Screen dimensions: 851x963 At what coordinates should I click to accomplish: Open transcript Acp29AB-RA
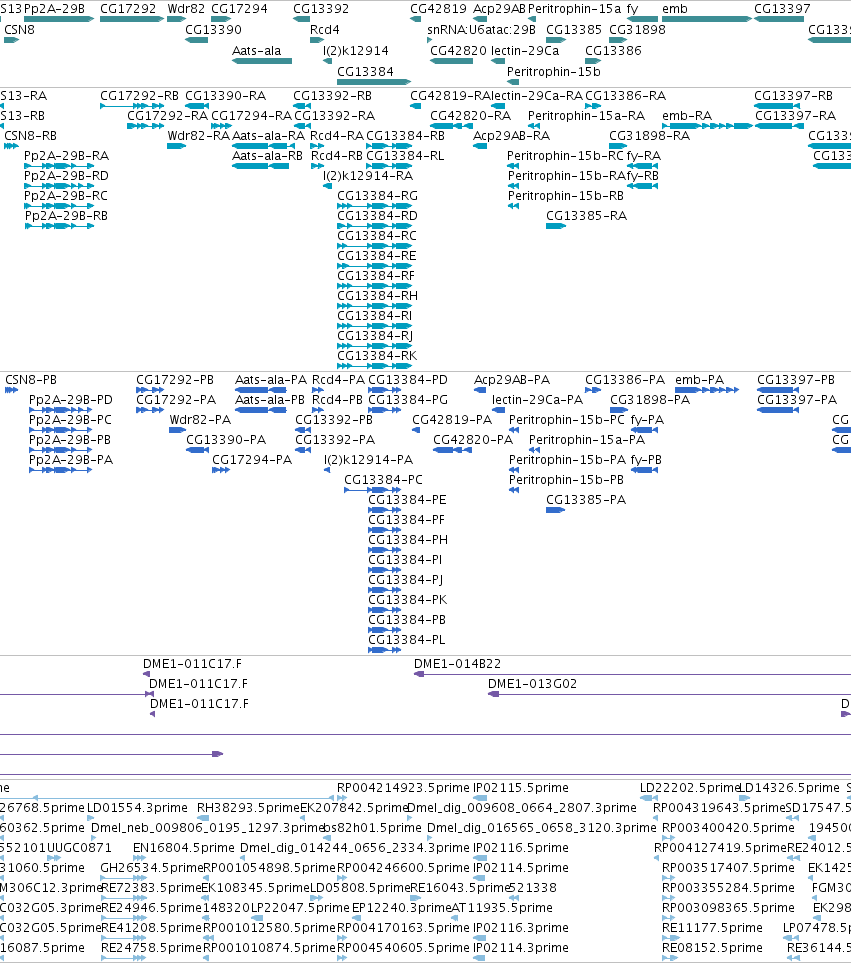point(511,136)
